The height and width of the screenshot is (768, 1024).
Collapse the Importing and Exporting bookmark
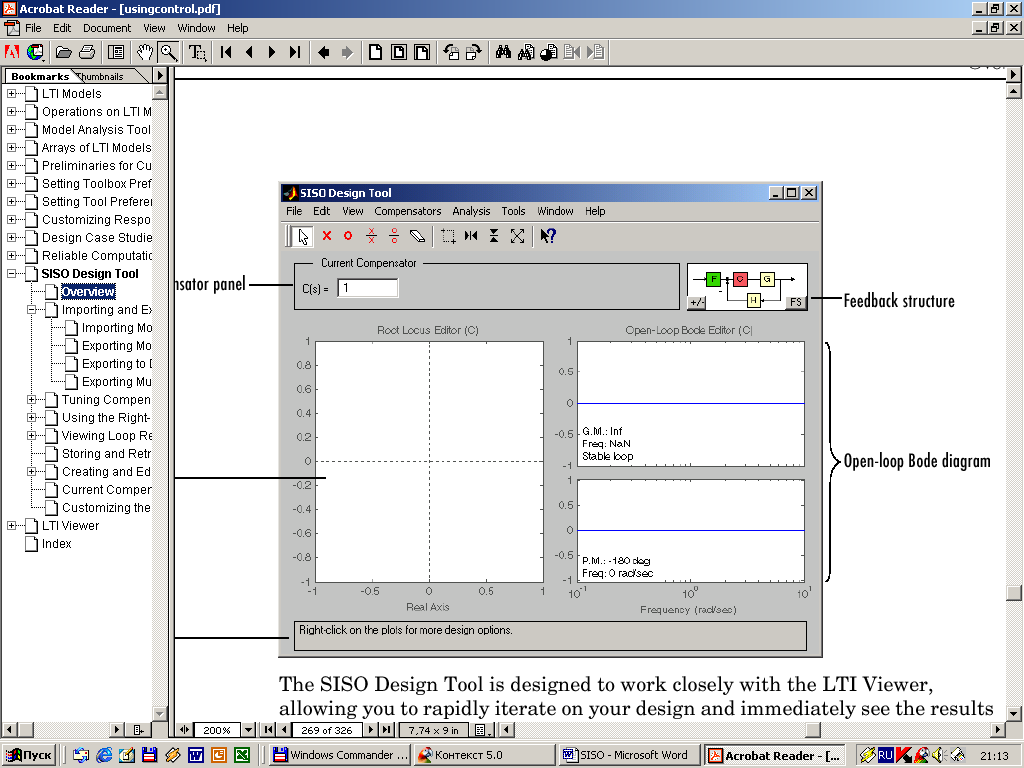31,310
